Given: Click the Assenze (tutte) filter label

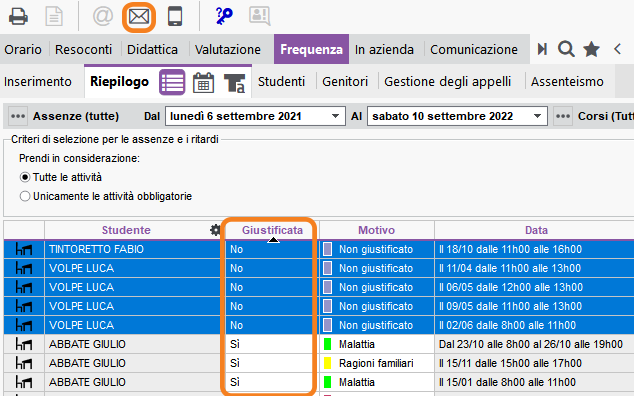Looking at the screenshot, I should 76,116.
